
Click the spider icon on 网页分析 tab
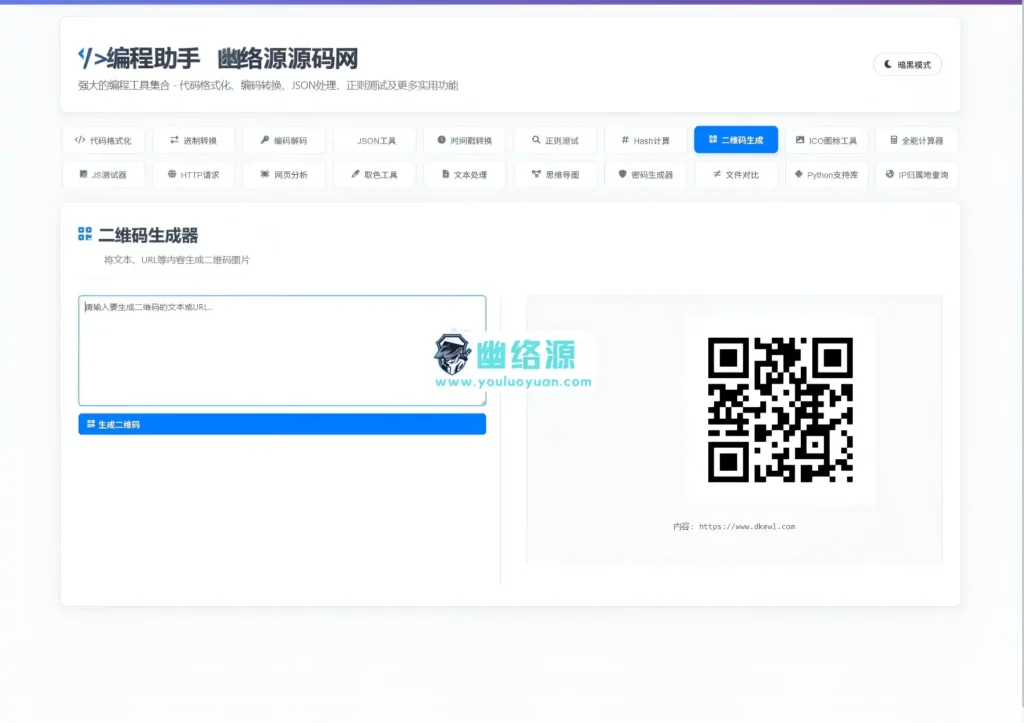click(264, 174)
